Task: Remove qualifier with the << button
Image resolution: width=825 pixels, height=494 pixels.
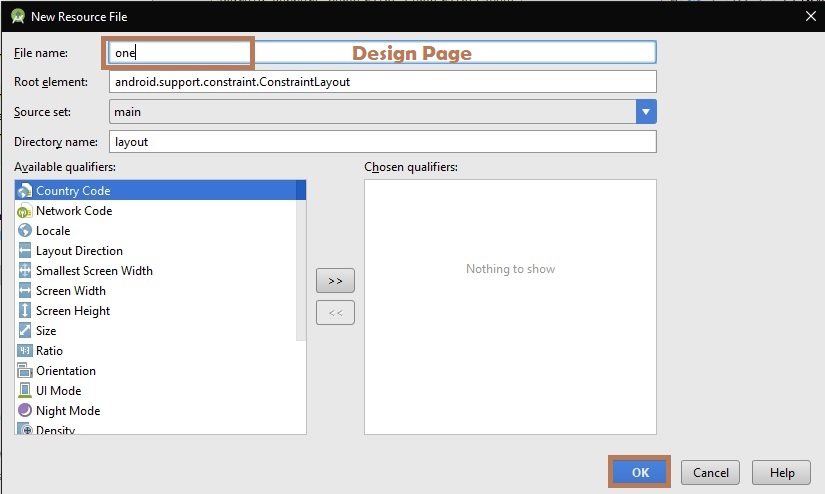Action: (335, 312)
